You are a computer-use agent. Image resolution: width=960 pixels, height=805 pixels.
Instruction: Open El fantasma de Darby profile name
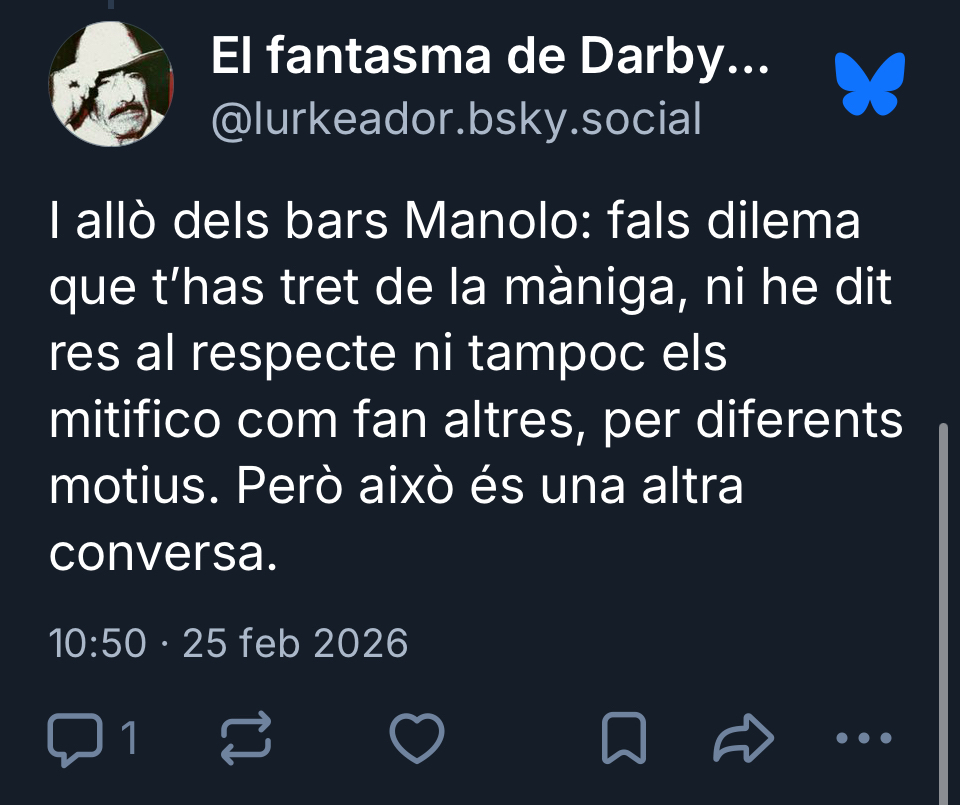pos(489,57)
